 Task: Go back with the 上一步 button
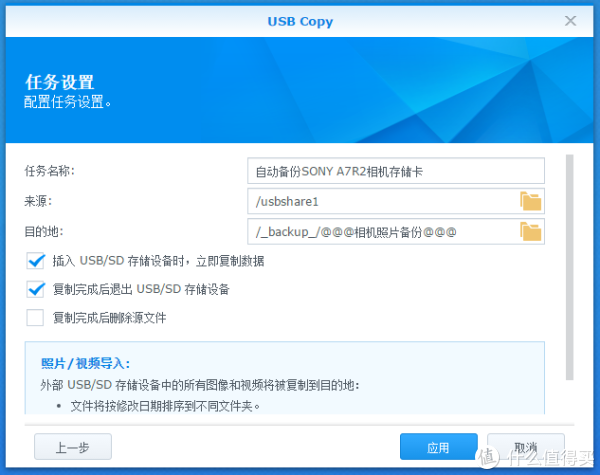point(72,447)
